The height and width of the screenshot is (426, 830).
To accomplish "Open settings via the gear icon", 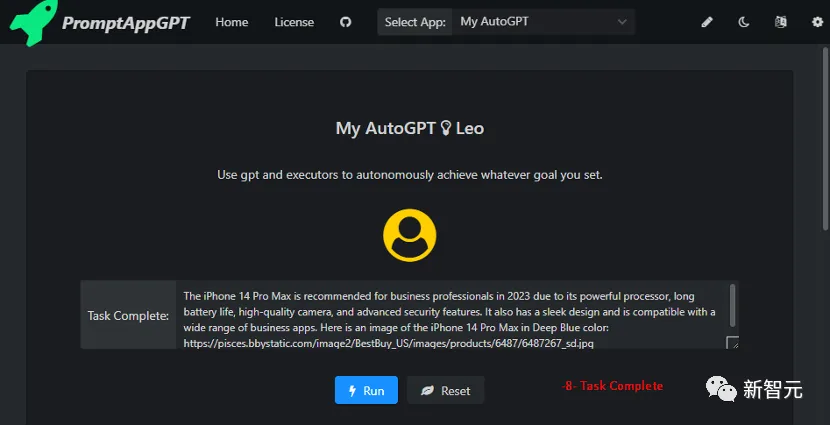I will point(817,22).
